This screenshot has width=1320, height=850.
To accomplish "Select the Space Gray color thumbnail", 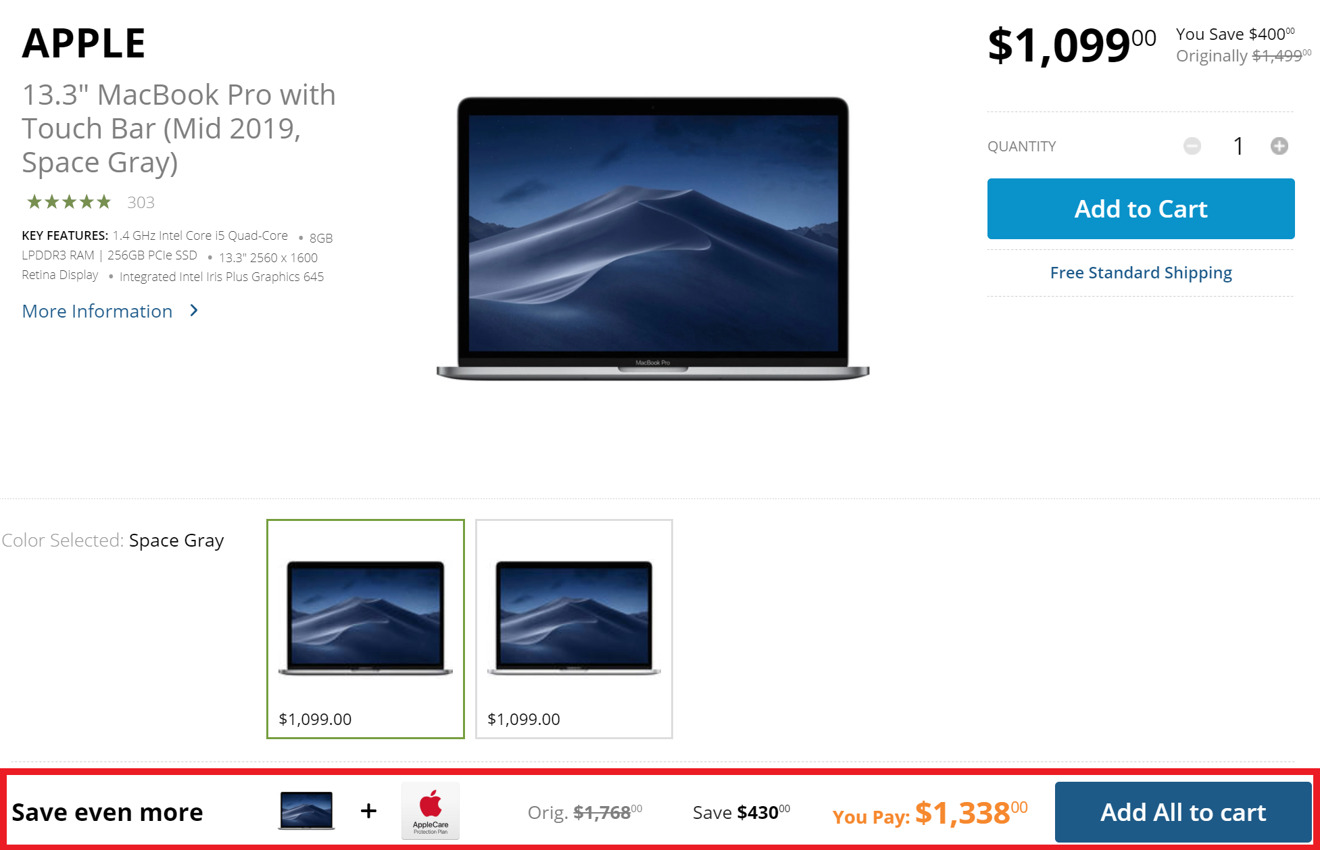I will 366,629.
